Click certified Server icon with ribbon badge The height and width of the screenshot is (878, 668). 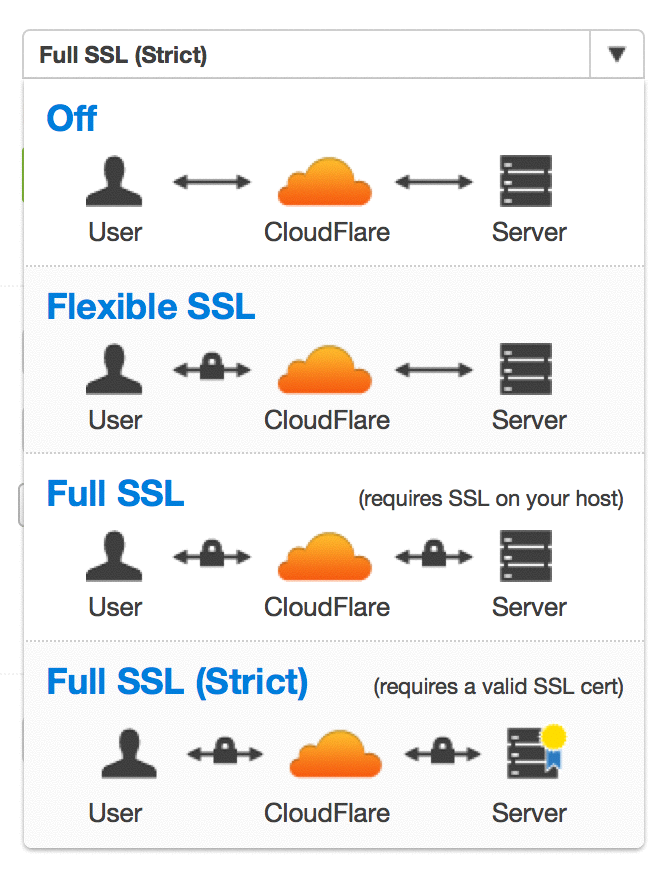point(536,752)
